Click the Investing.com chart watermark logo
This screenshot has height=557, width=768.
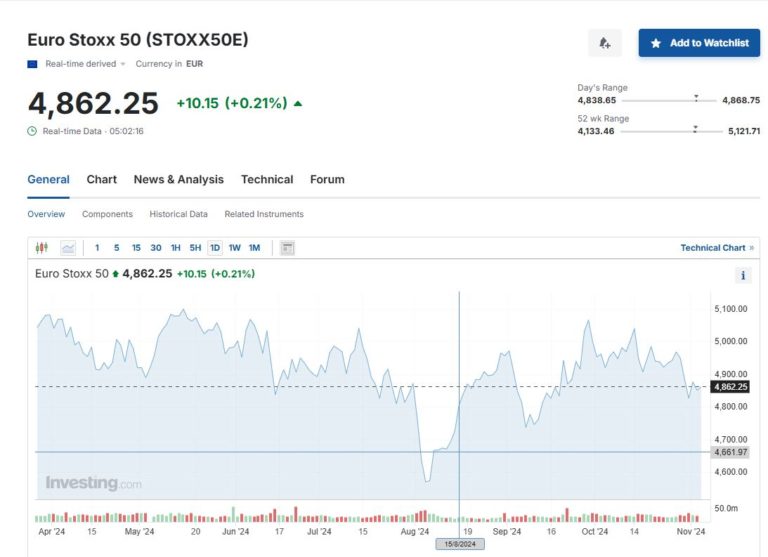(94, 483)
